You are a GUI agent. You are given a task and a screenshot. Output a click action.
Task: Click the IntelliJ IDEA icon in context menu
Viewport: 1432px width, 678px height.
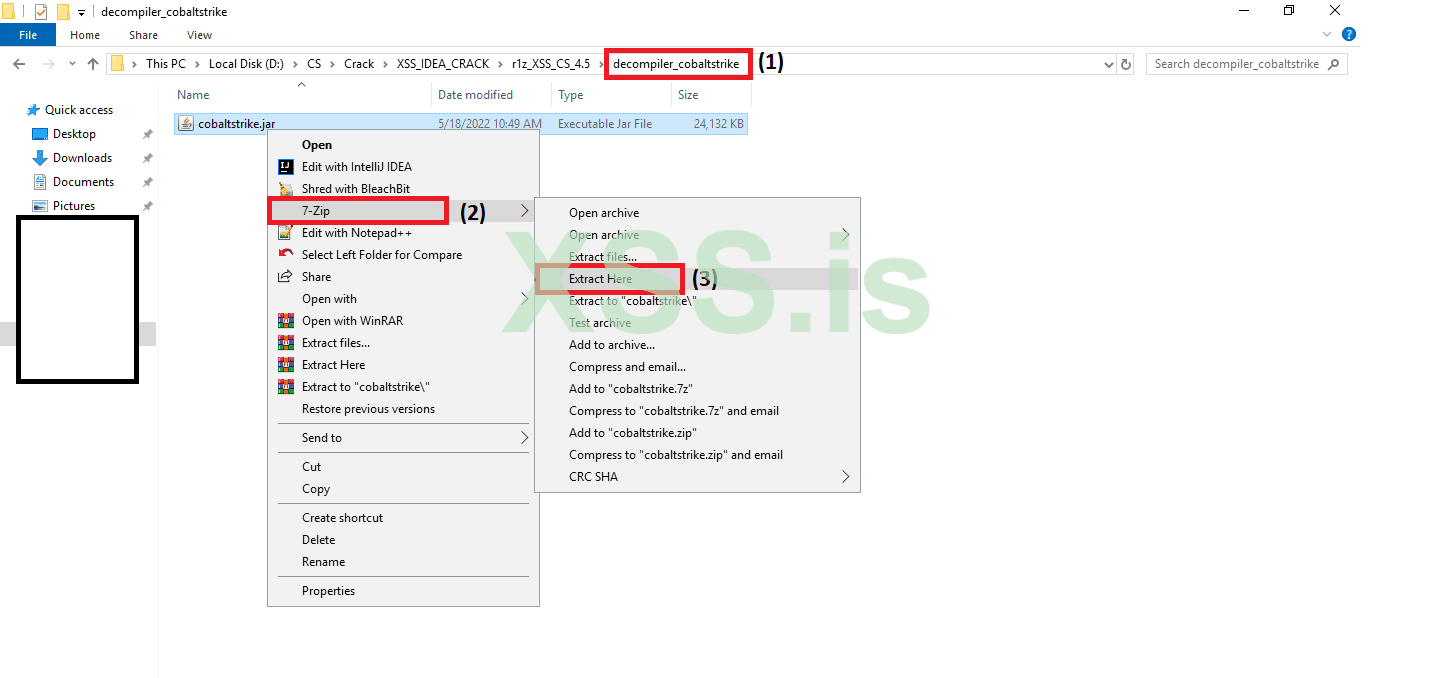[x=285, y=167]
